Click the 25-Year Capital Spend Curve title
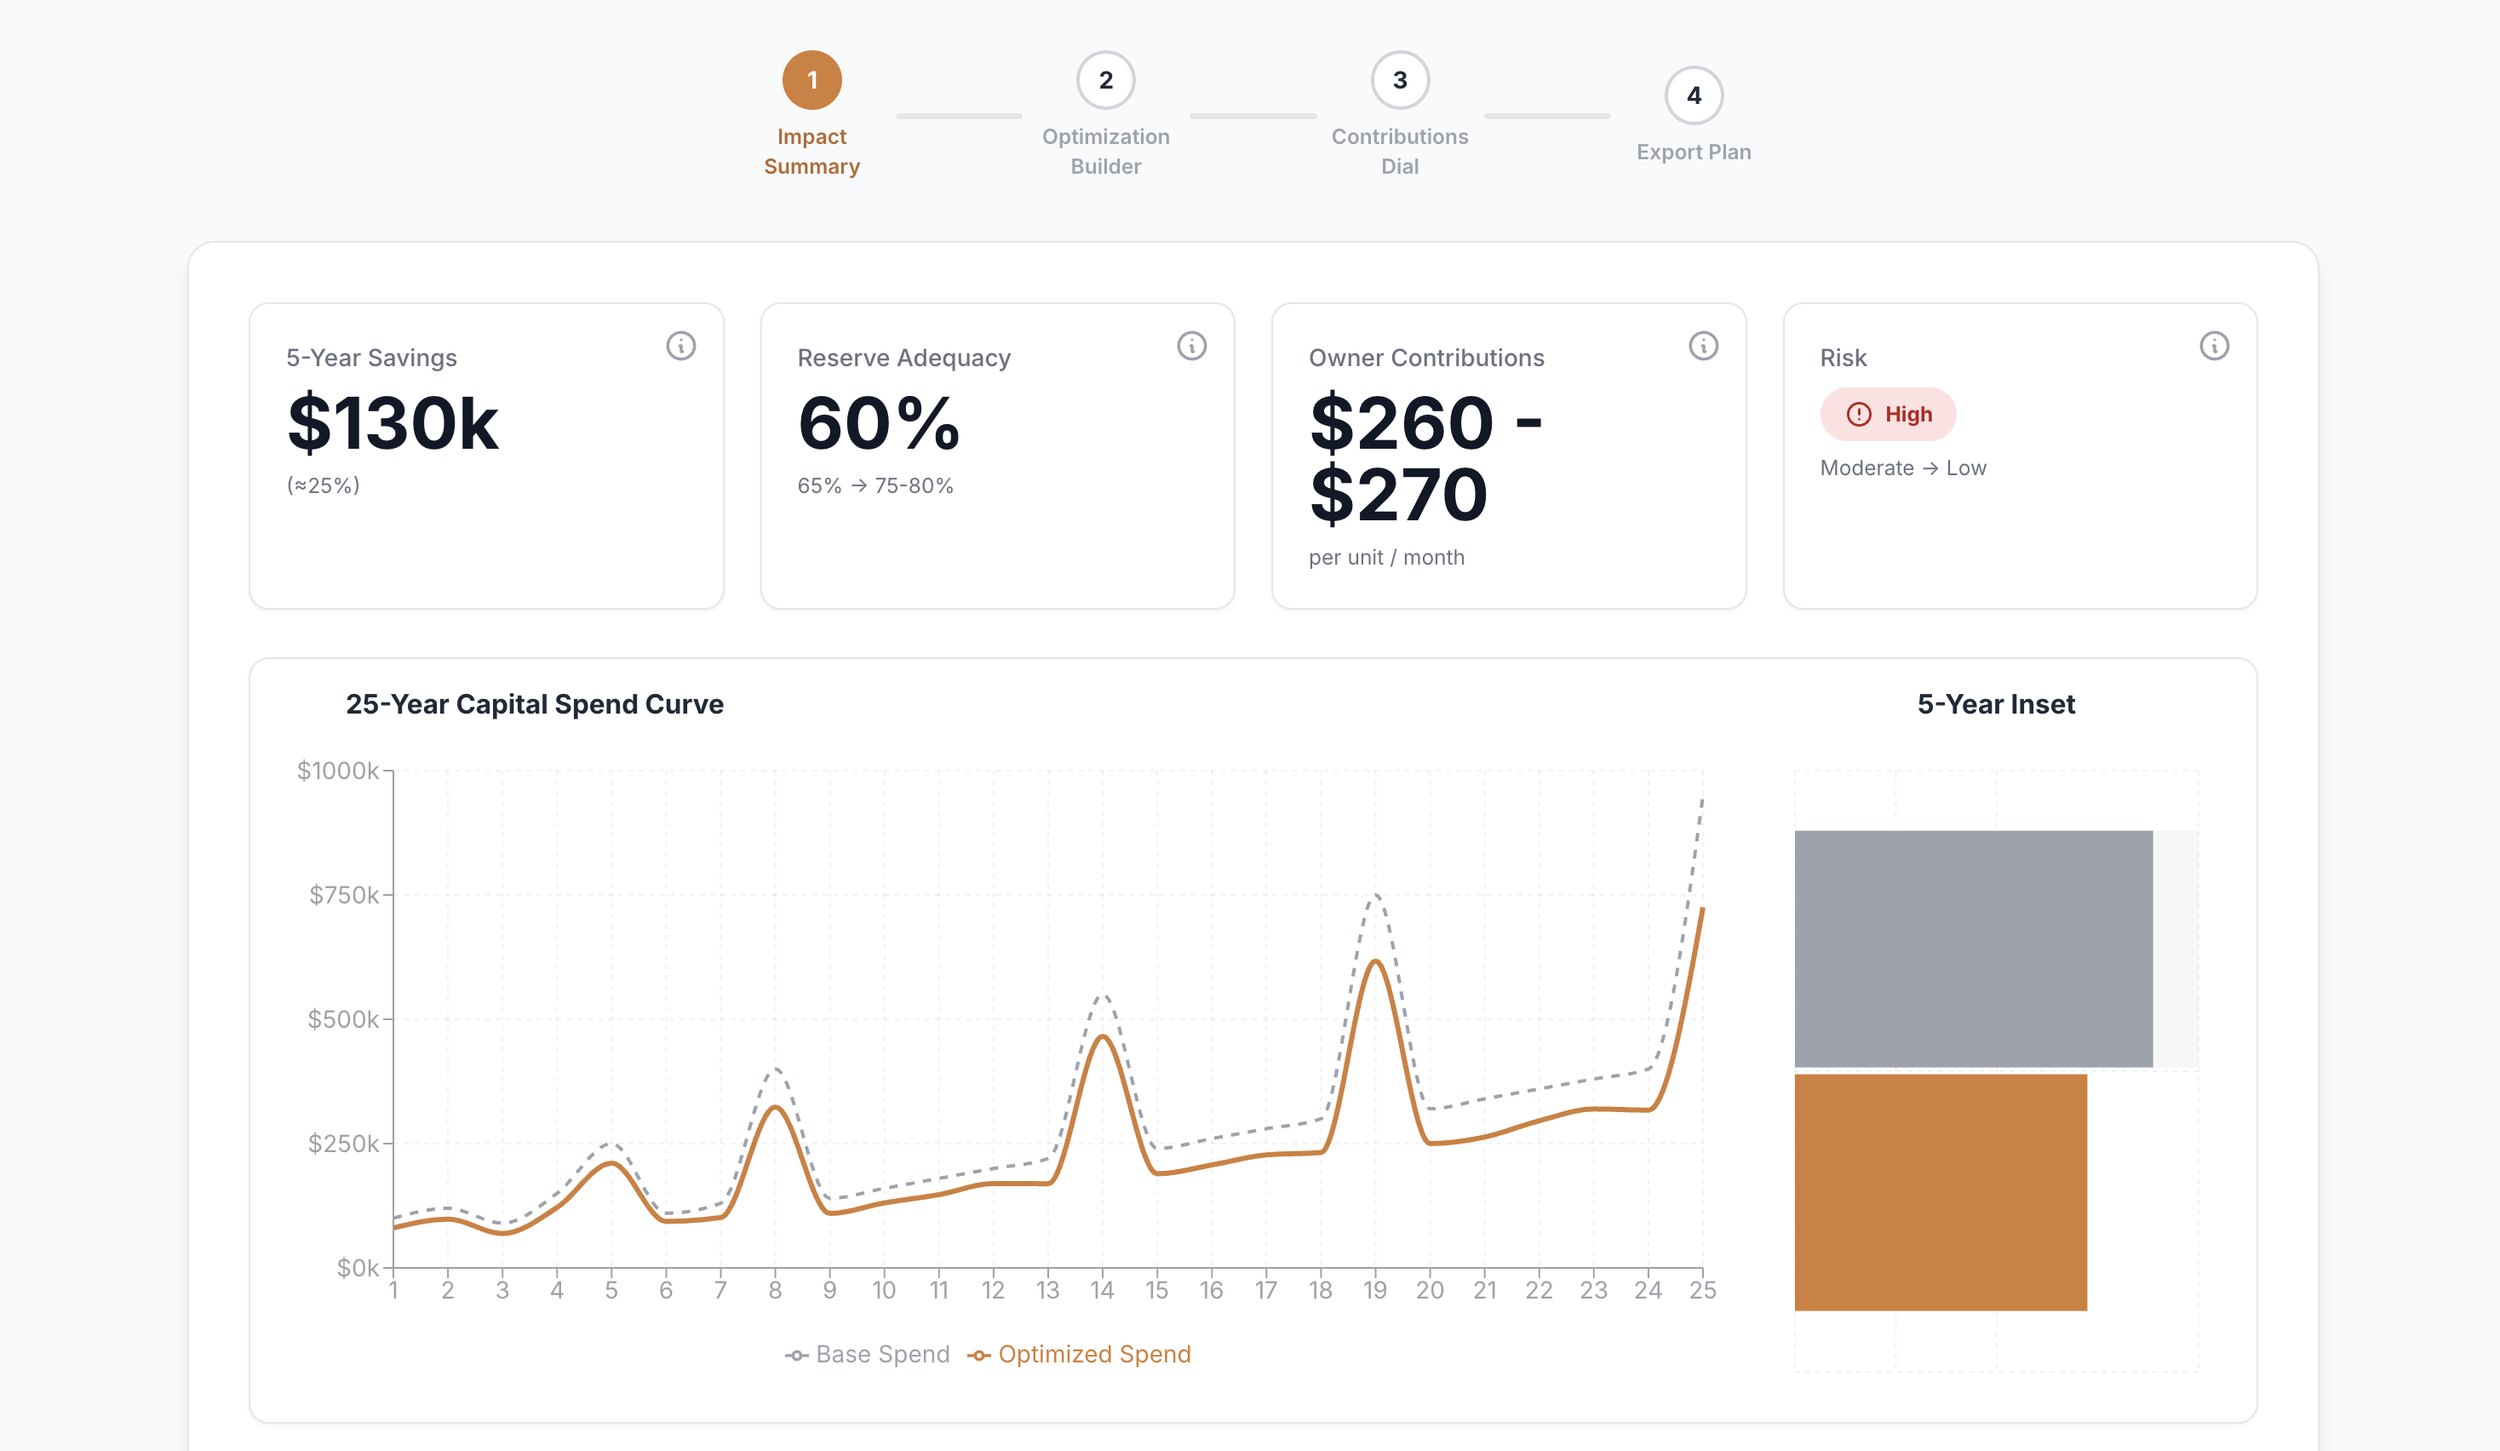Image resolution: width=2500 pixels, height=1451 pixels. pyautogui.click(x=534, y=704)
